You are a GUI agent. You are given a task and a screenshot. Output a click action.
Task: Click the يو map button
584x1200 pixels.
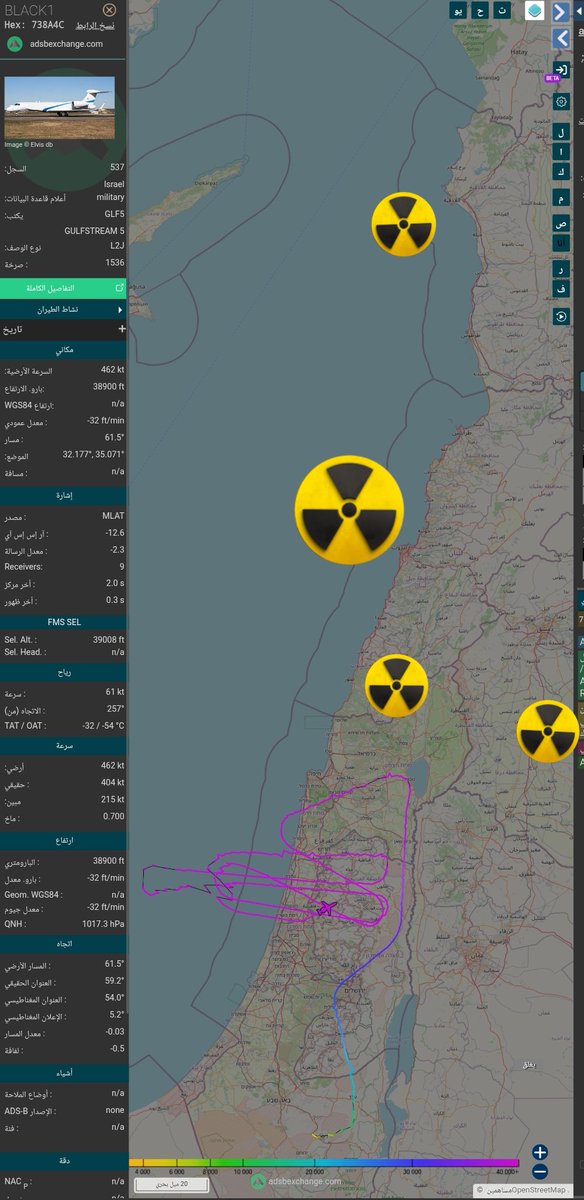pyautogui.click(x=459, y=10)
